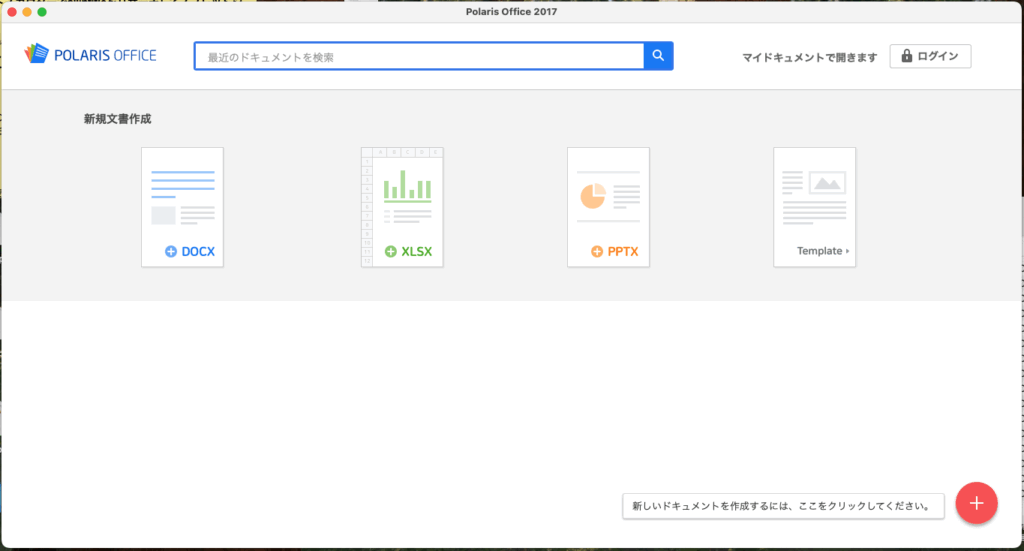The width and height of the screenshot is (1024, 551).
Task: Click the lock icon in the login button
Action: coord(906,56)
